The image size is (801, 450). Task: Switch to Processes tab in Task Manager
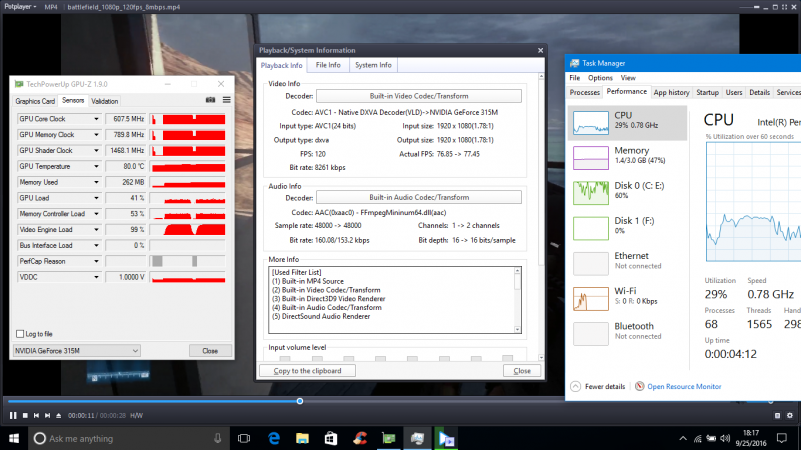tap(585, 92)
